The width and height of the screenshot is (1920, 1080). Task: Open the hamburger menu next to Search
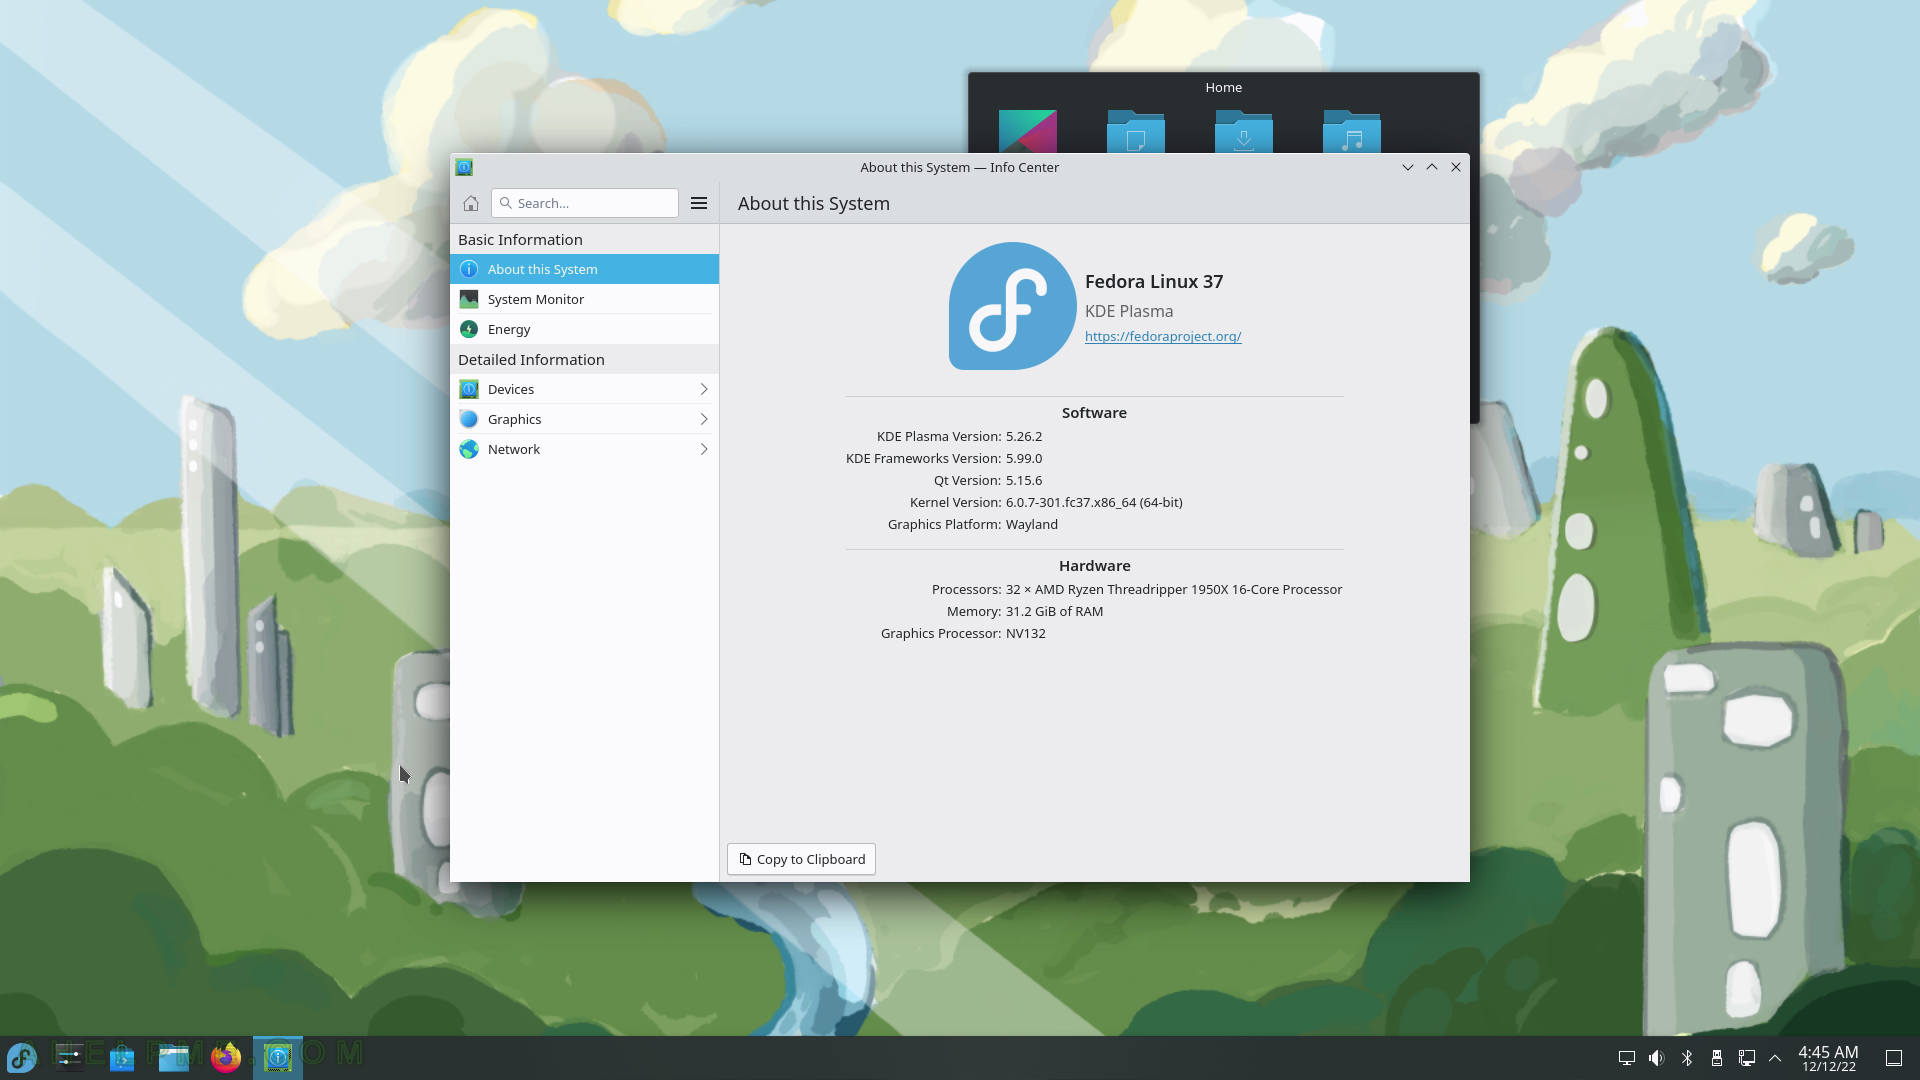pos(699,203)
